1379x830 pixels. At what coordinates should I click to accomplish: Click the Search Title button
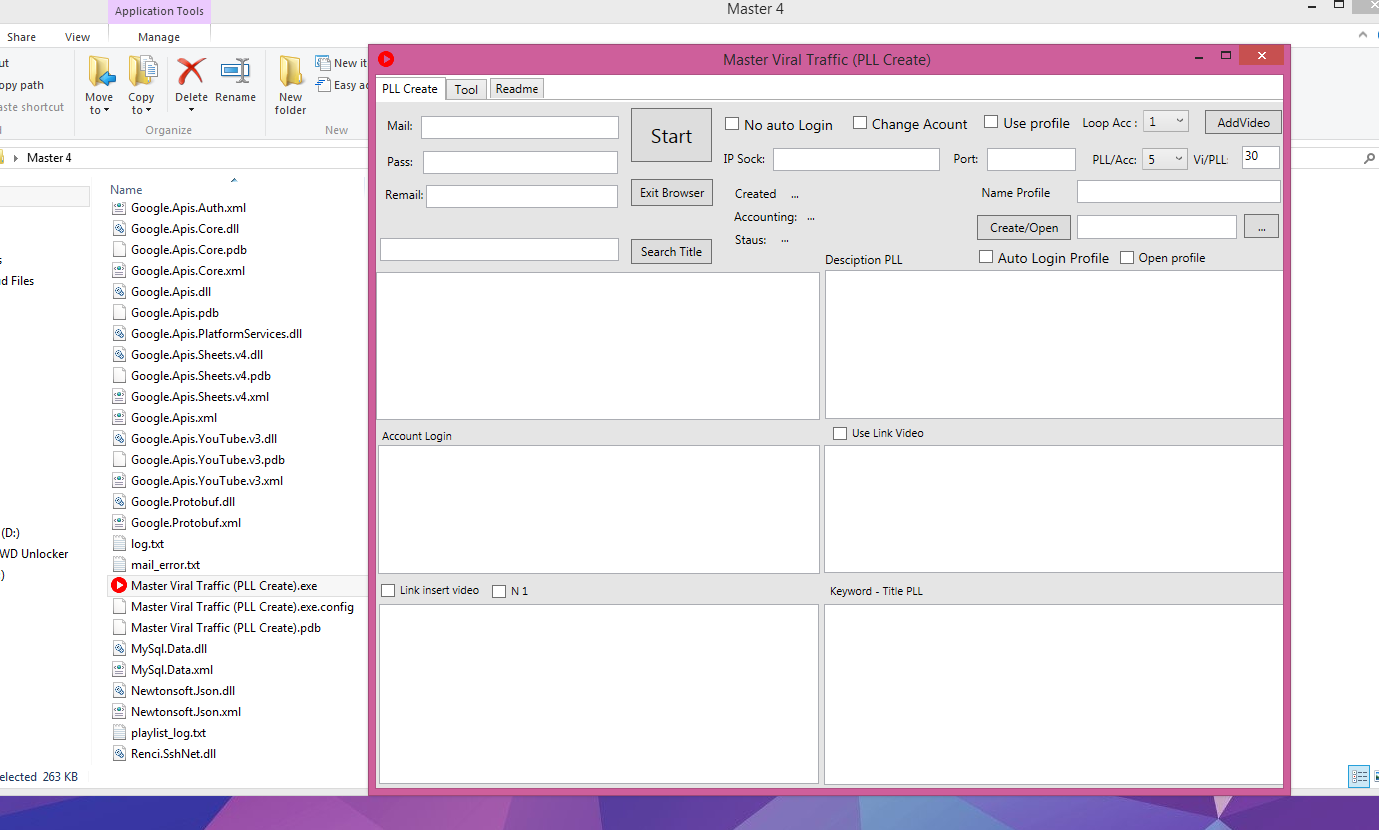tap(671, 251)
